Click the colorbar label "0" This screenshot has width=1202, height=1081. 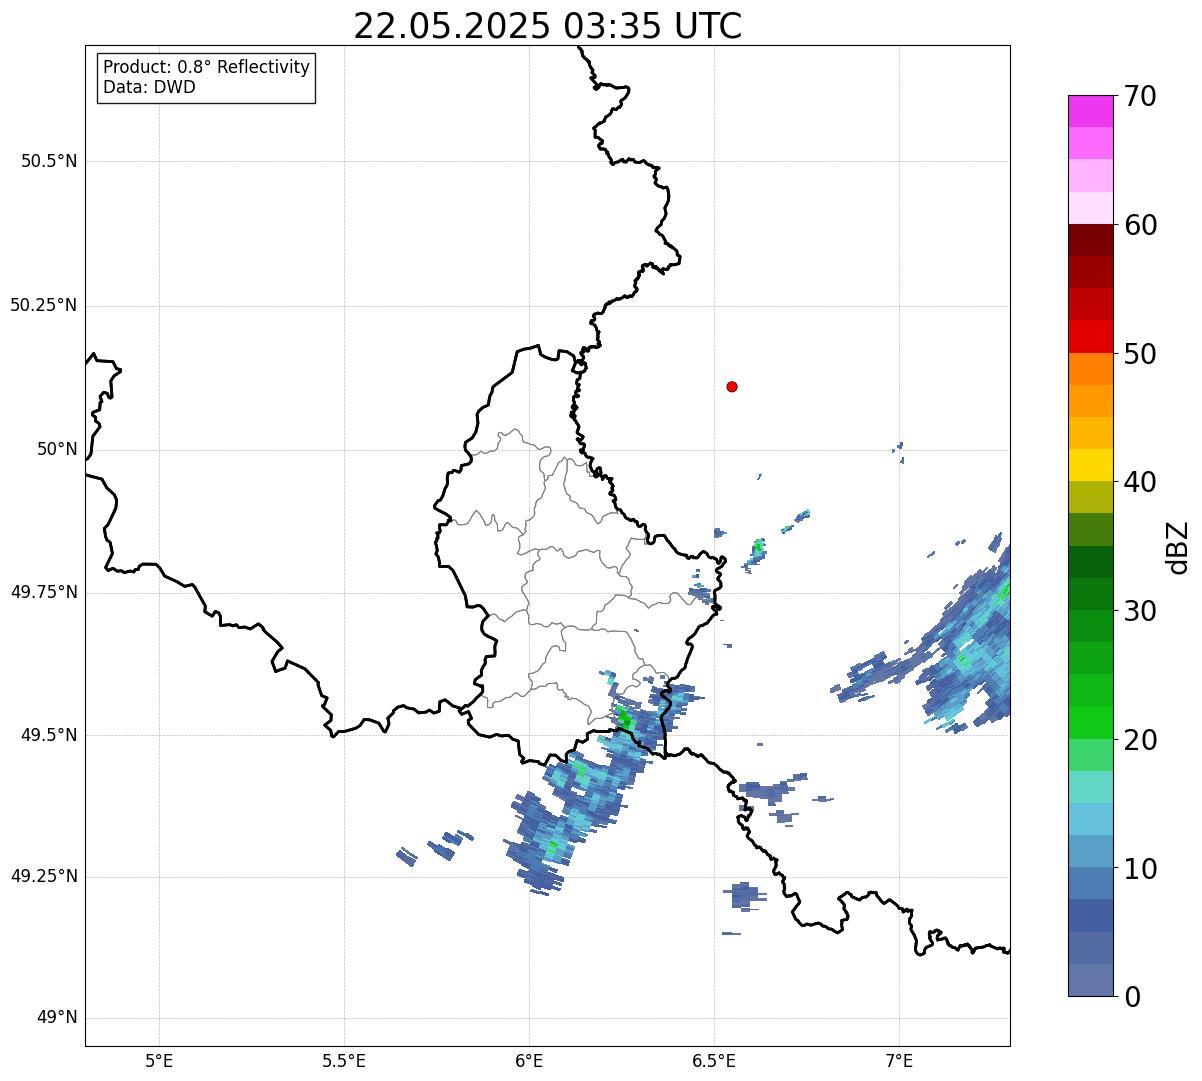pos(1132,997)
